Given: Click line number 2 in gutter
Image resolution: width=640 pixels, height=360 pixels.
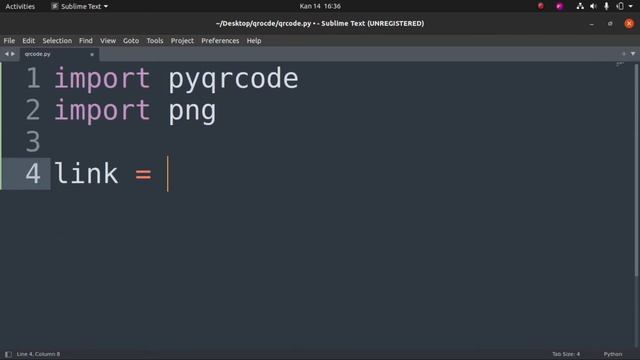Looking at the screenshot, I should pyautogui.click(x=33, y=110).
